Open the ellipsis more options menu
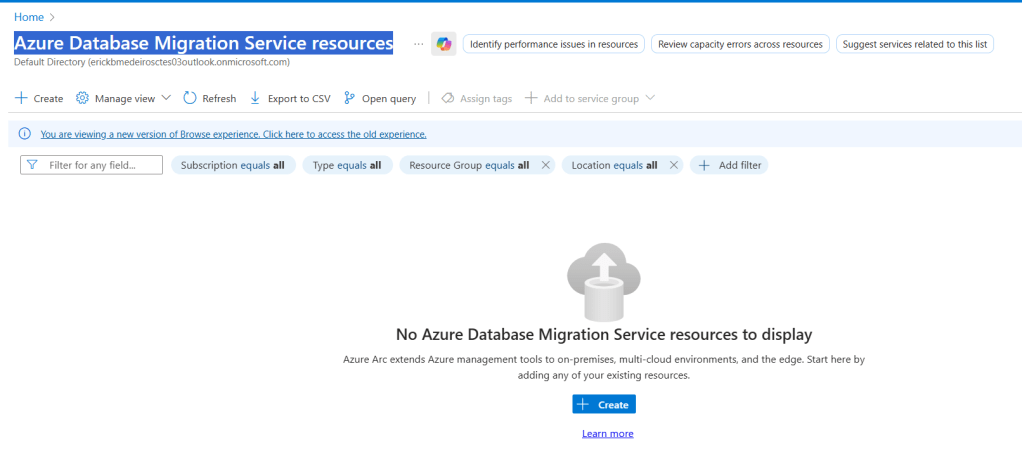The width and height of the screenshot is (1022, 475). [x=418, y=44]
